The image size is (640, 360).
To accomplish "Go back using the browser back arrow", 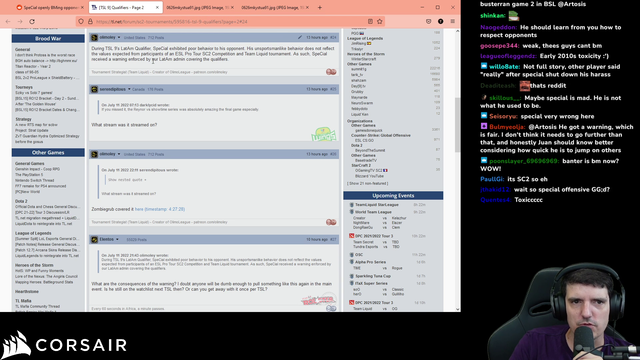I will pyautogui.click(x=8, y=22).
